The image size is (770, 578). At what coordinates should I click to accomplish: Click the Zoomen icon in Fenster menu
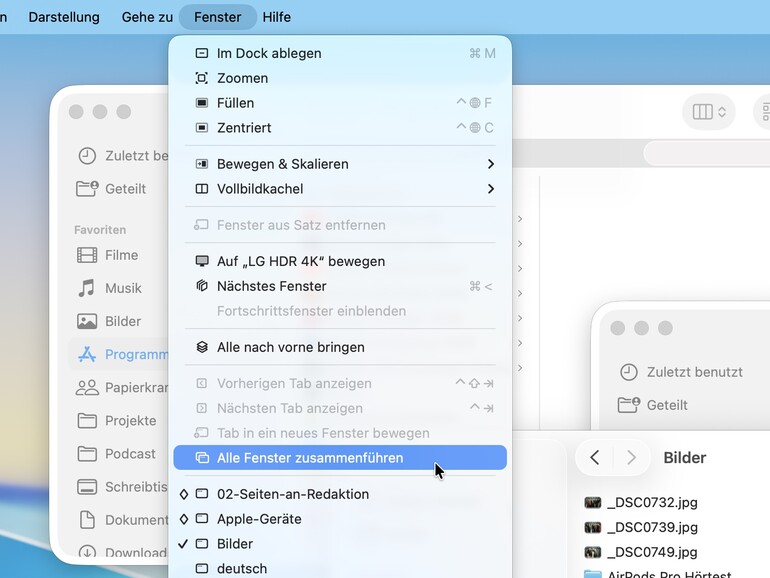pos(201,78)
